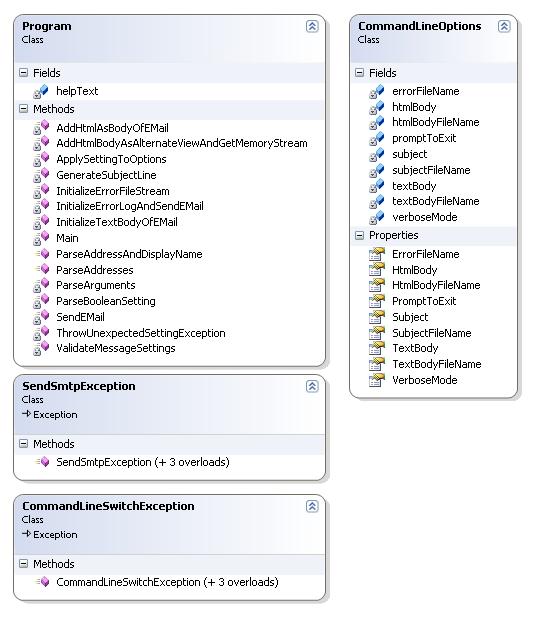This screenshot has width=540, height=620.
Task: Collapse the SendSmtpException class chevron
Action: 312,386
